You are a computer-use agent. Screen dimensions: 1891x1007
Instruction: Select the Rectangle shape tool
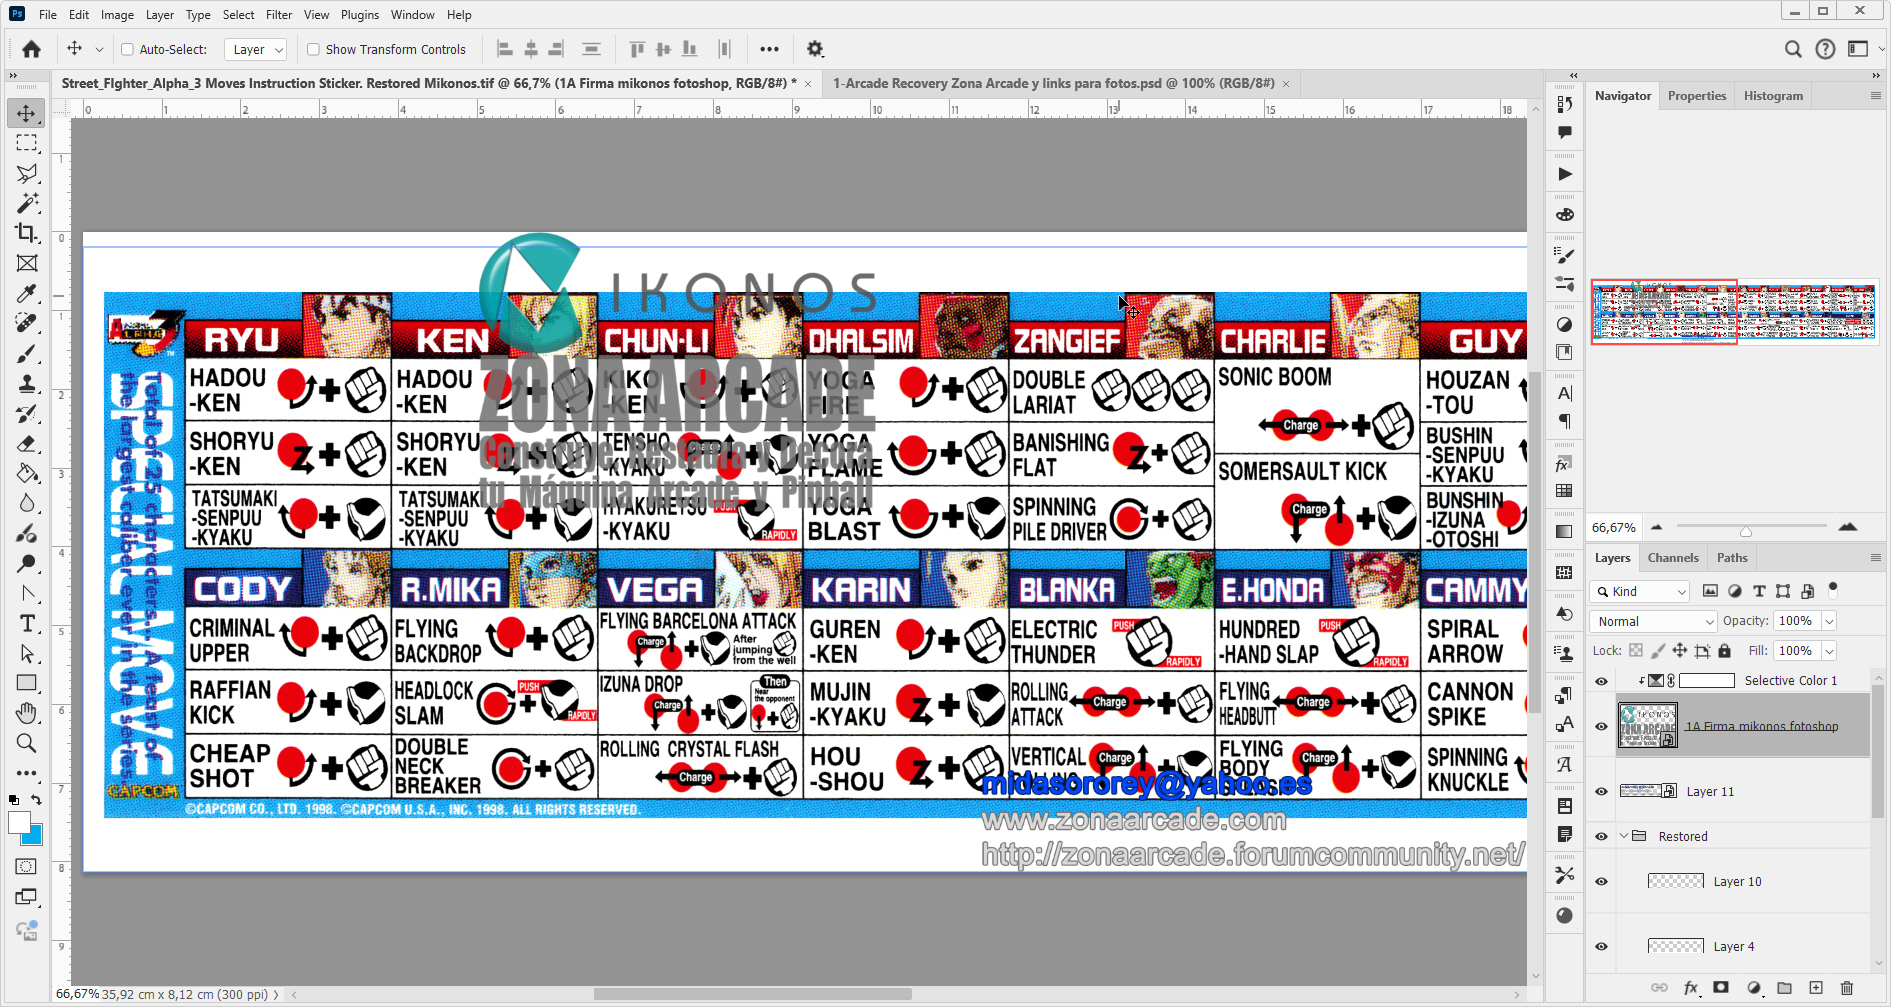[27, 683]
